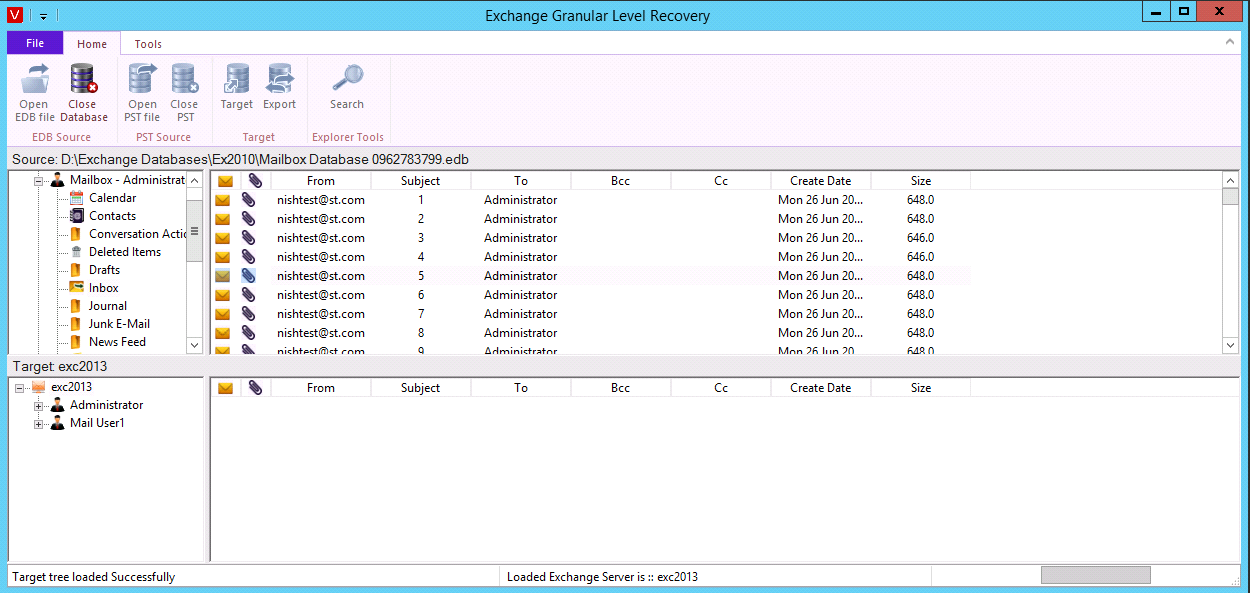Click attachment icon of email 4
1250x593 pixels.
249,257
